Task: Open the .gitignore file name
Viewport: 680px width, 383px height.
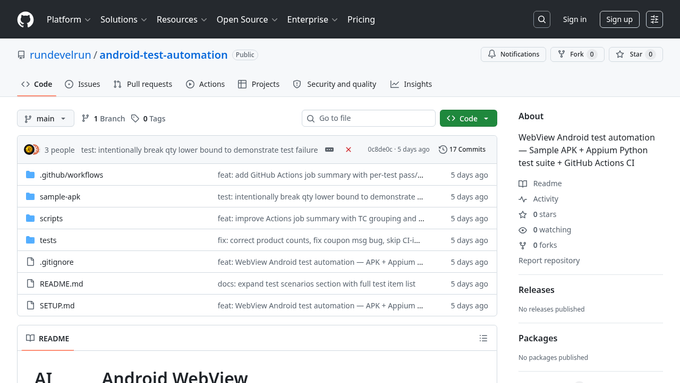Action: pyautogui.click(x=56, y=262)
